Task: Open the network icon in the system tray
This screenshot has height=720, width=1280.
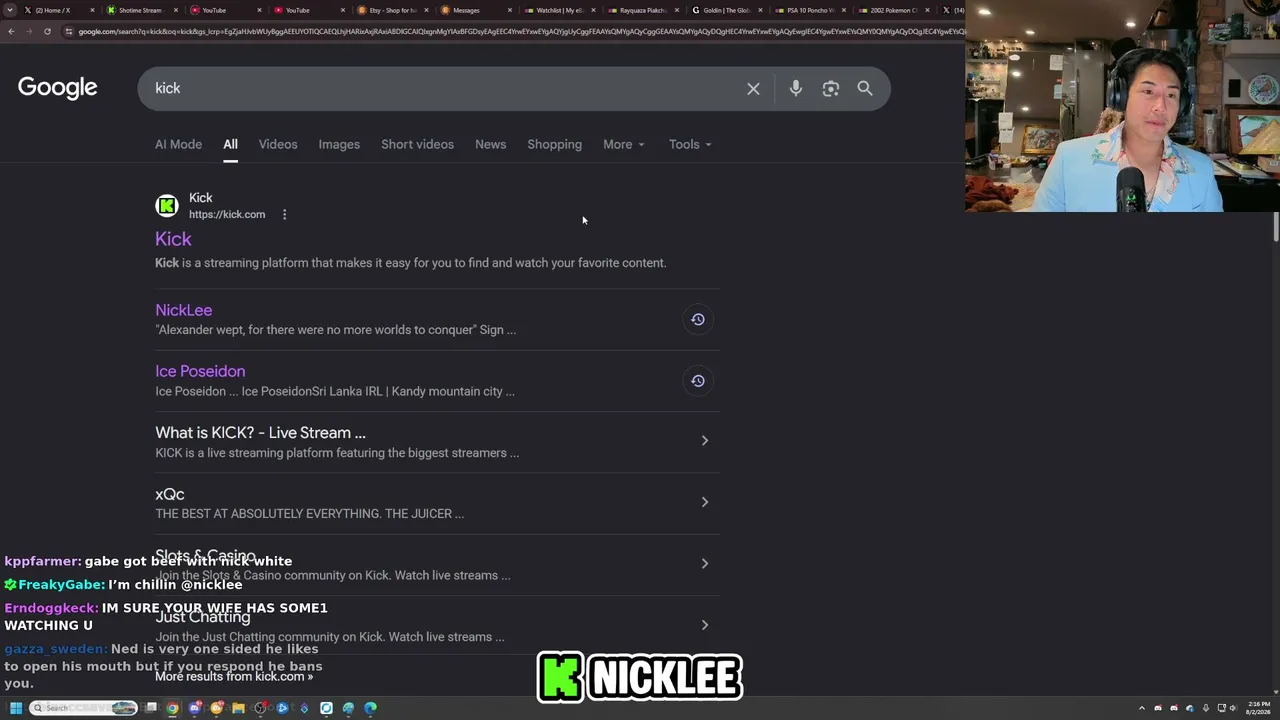Action: click(1221, 708)
